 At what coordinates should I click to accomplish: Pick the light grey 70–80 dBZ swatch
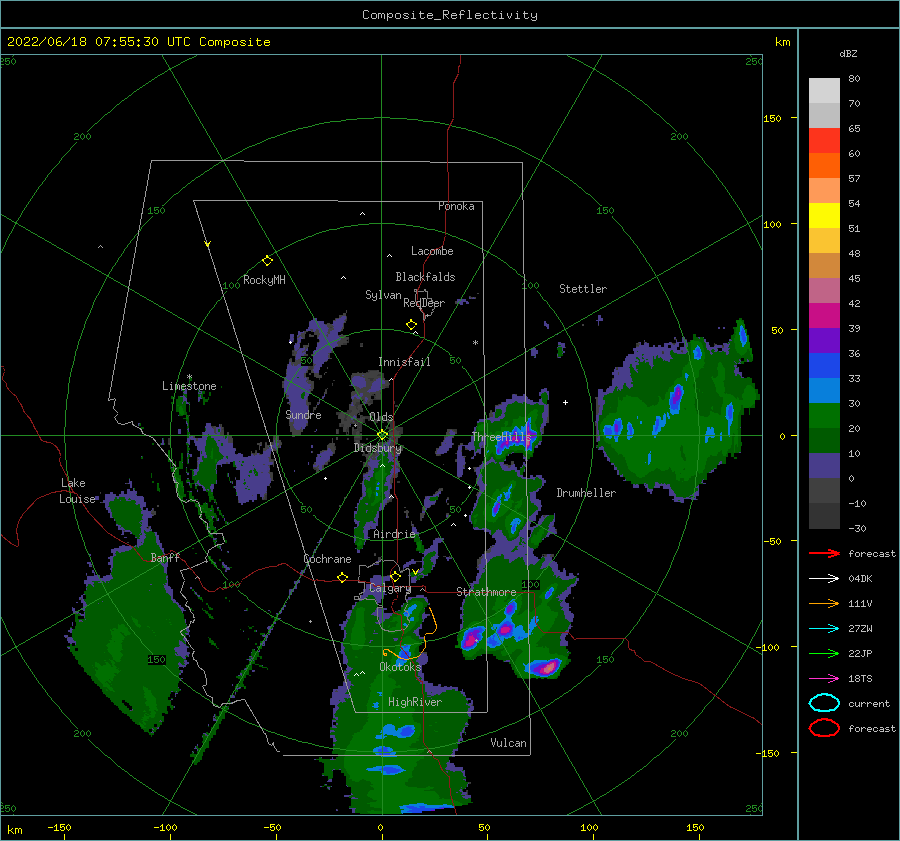click(824, 91)
